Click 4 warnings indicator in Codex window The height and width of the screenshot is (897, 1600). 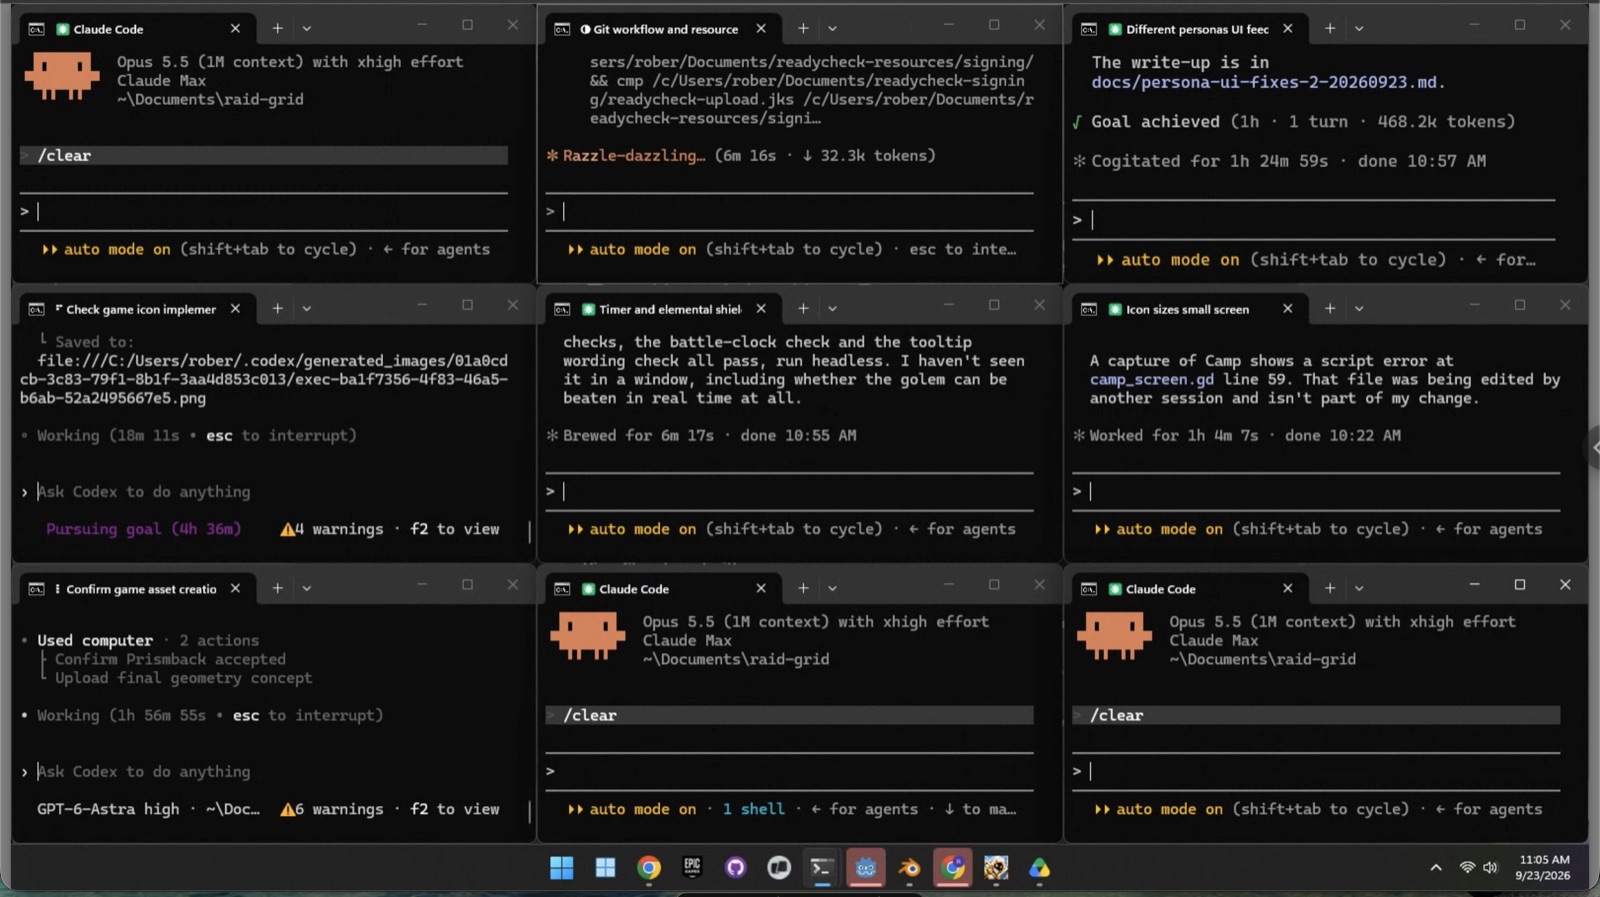pos(332,529)
